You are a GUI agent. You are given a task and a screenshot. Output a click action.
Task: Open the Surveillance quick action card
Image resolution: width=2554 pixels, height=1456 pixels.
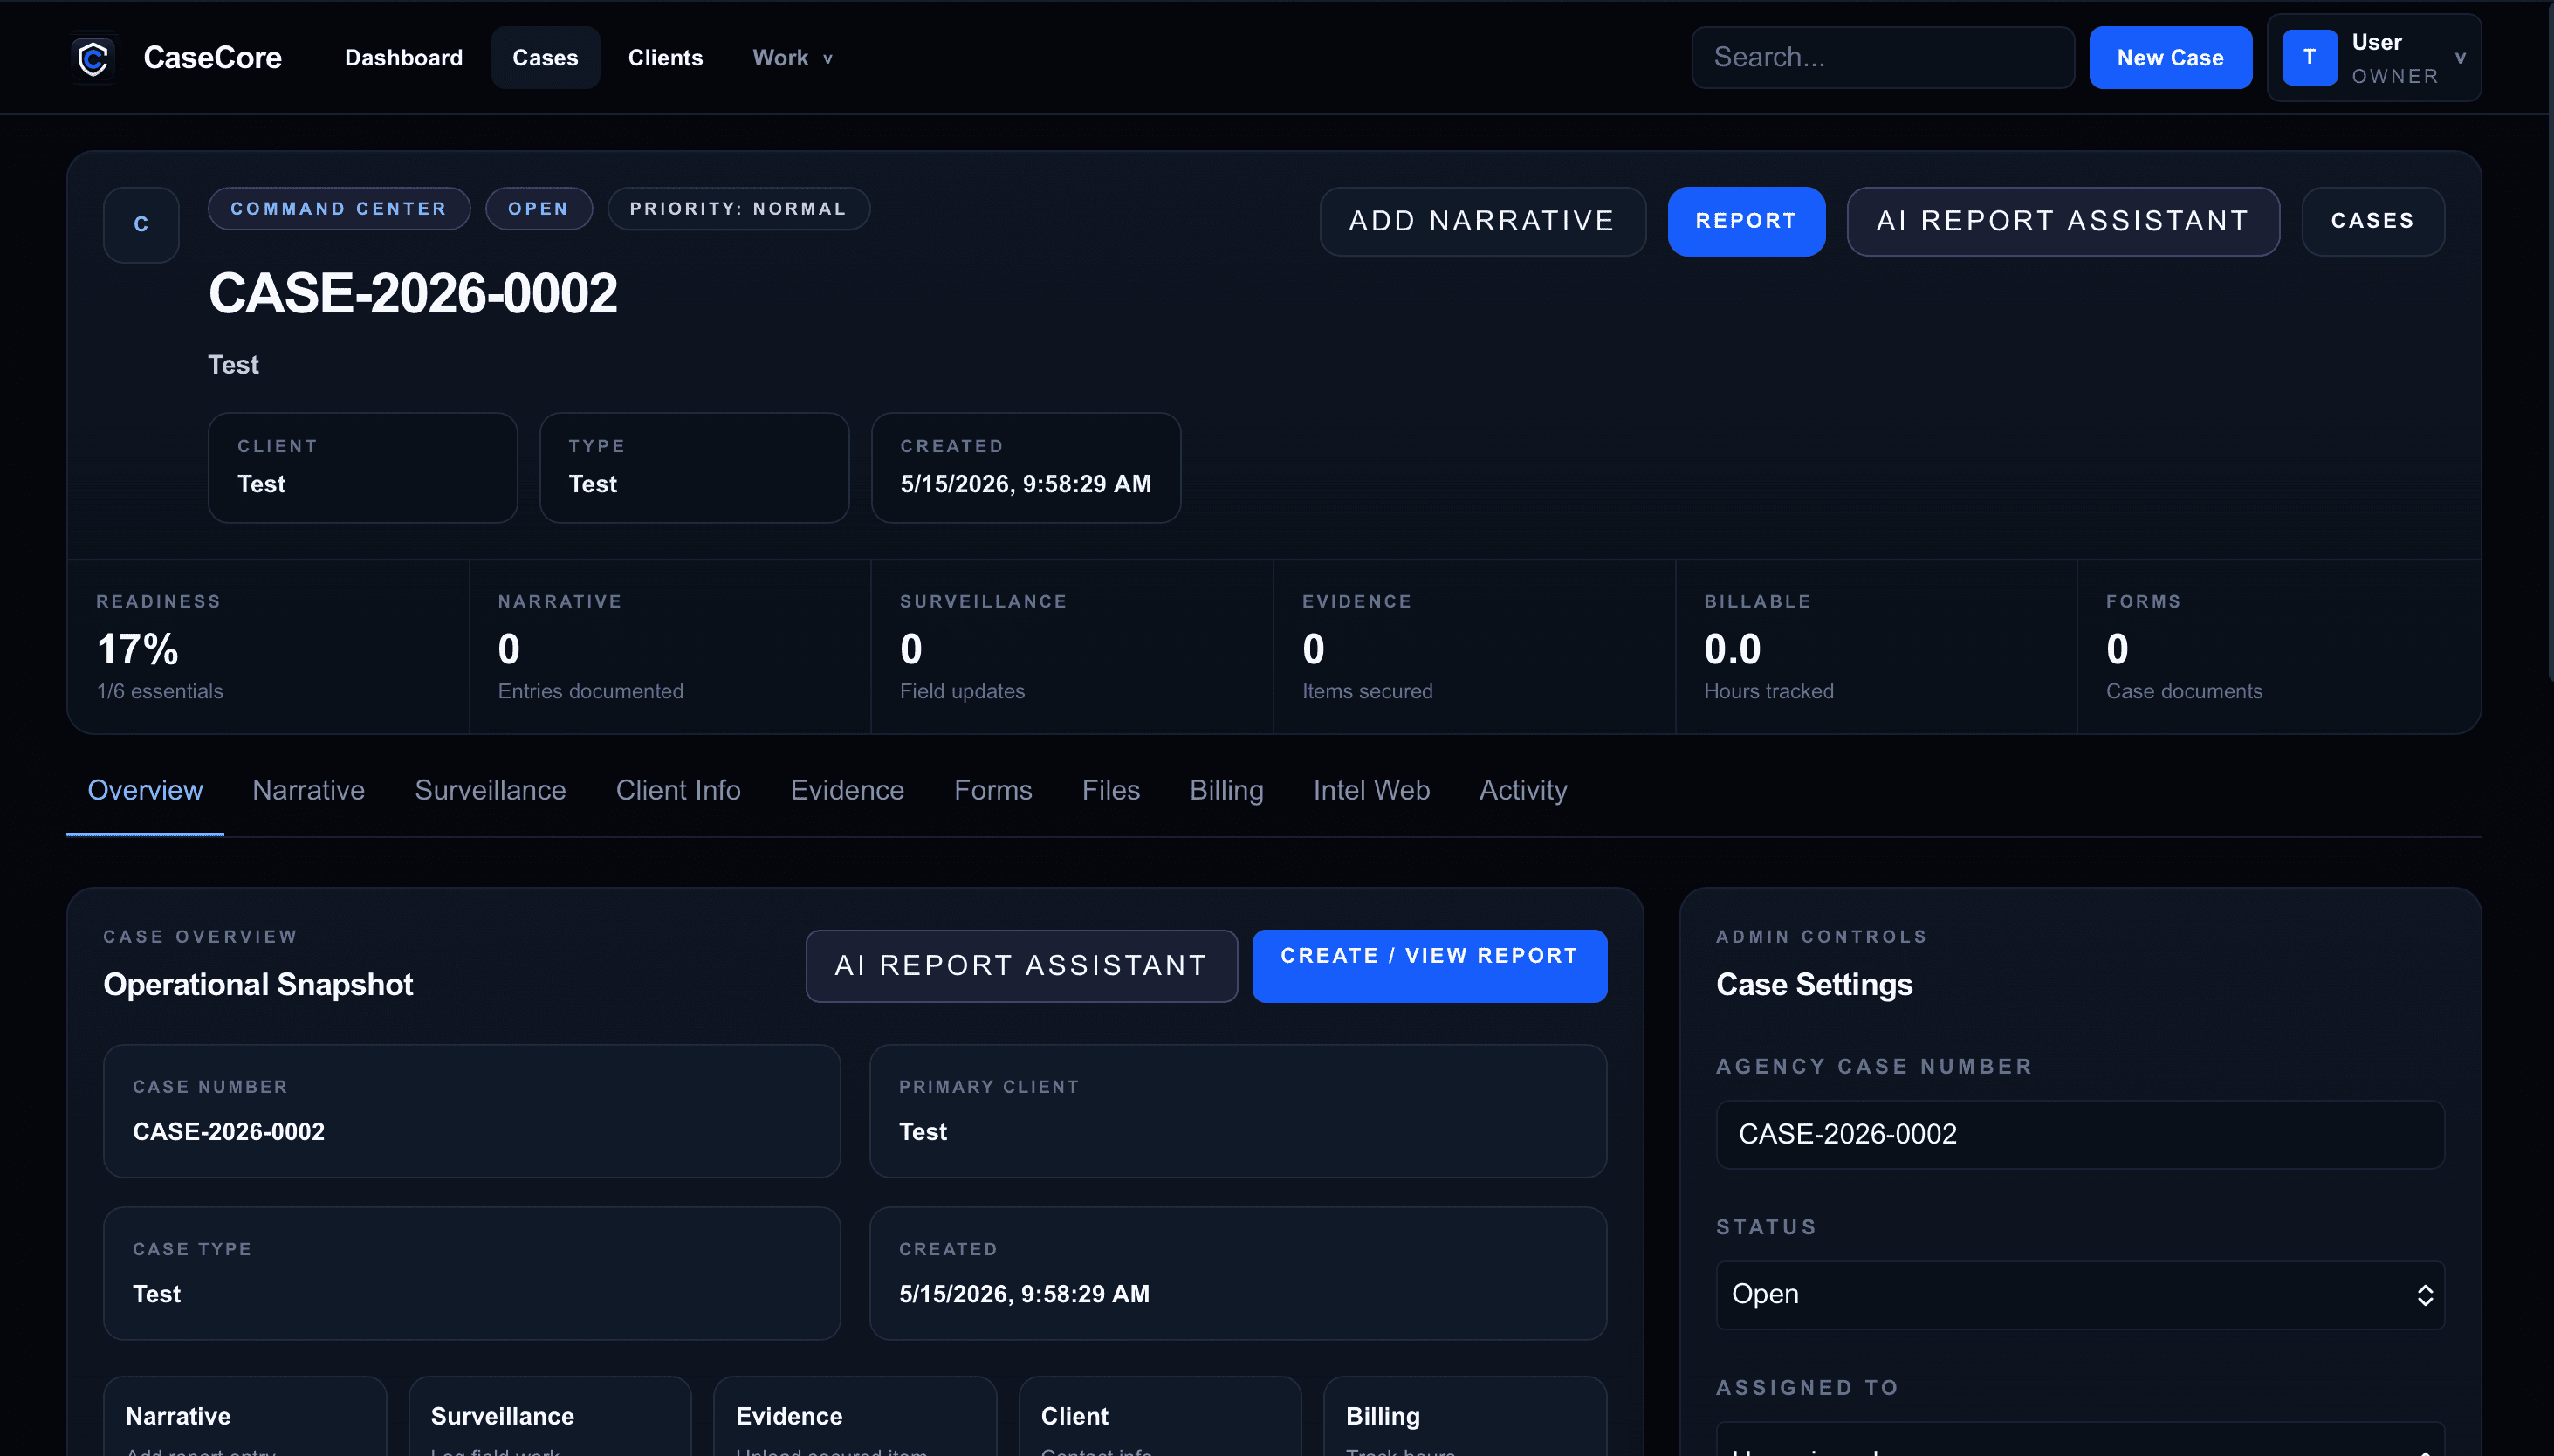pyautogui.click(x=550, y=1418)
